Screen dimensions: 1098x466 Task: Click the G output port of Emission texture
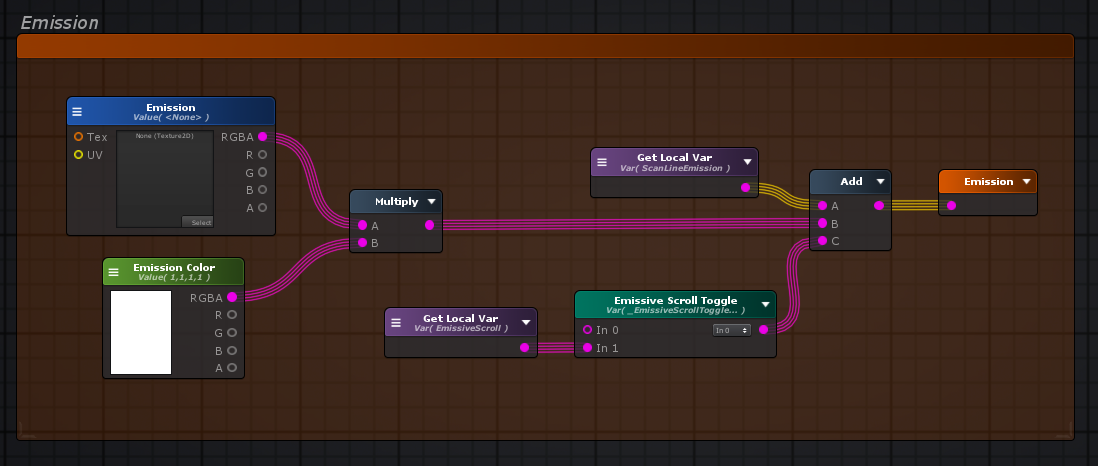tap(263, 172)
